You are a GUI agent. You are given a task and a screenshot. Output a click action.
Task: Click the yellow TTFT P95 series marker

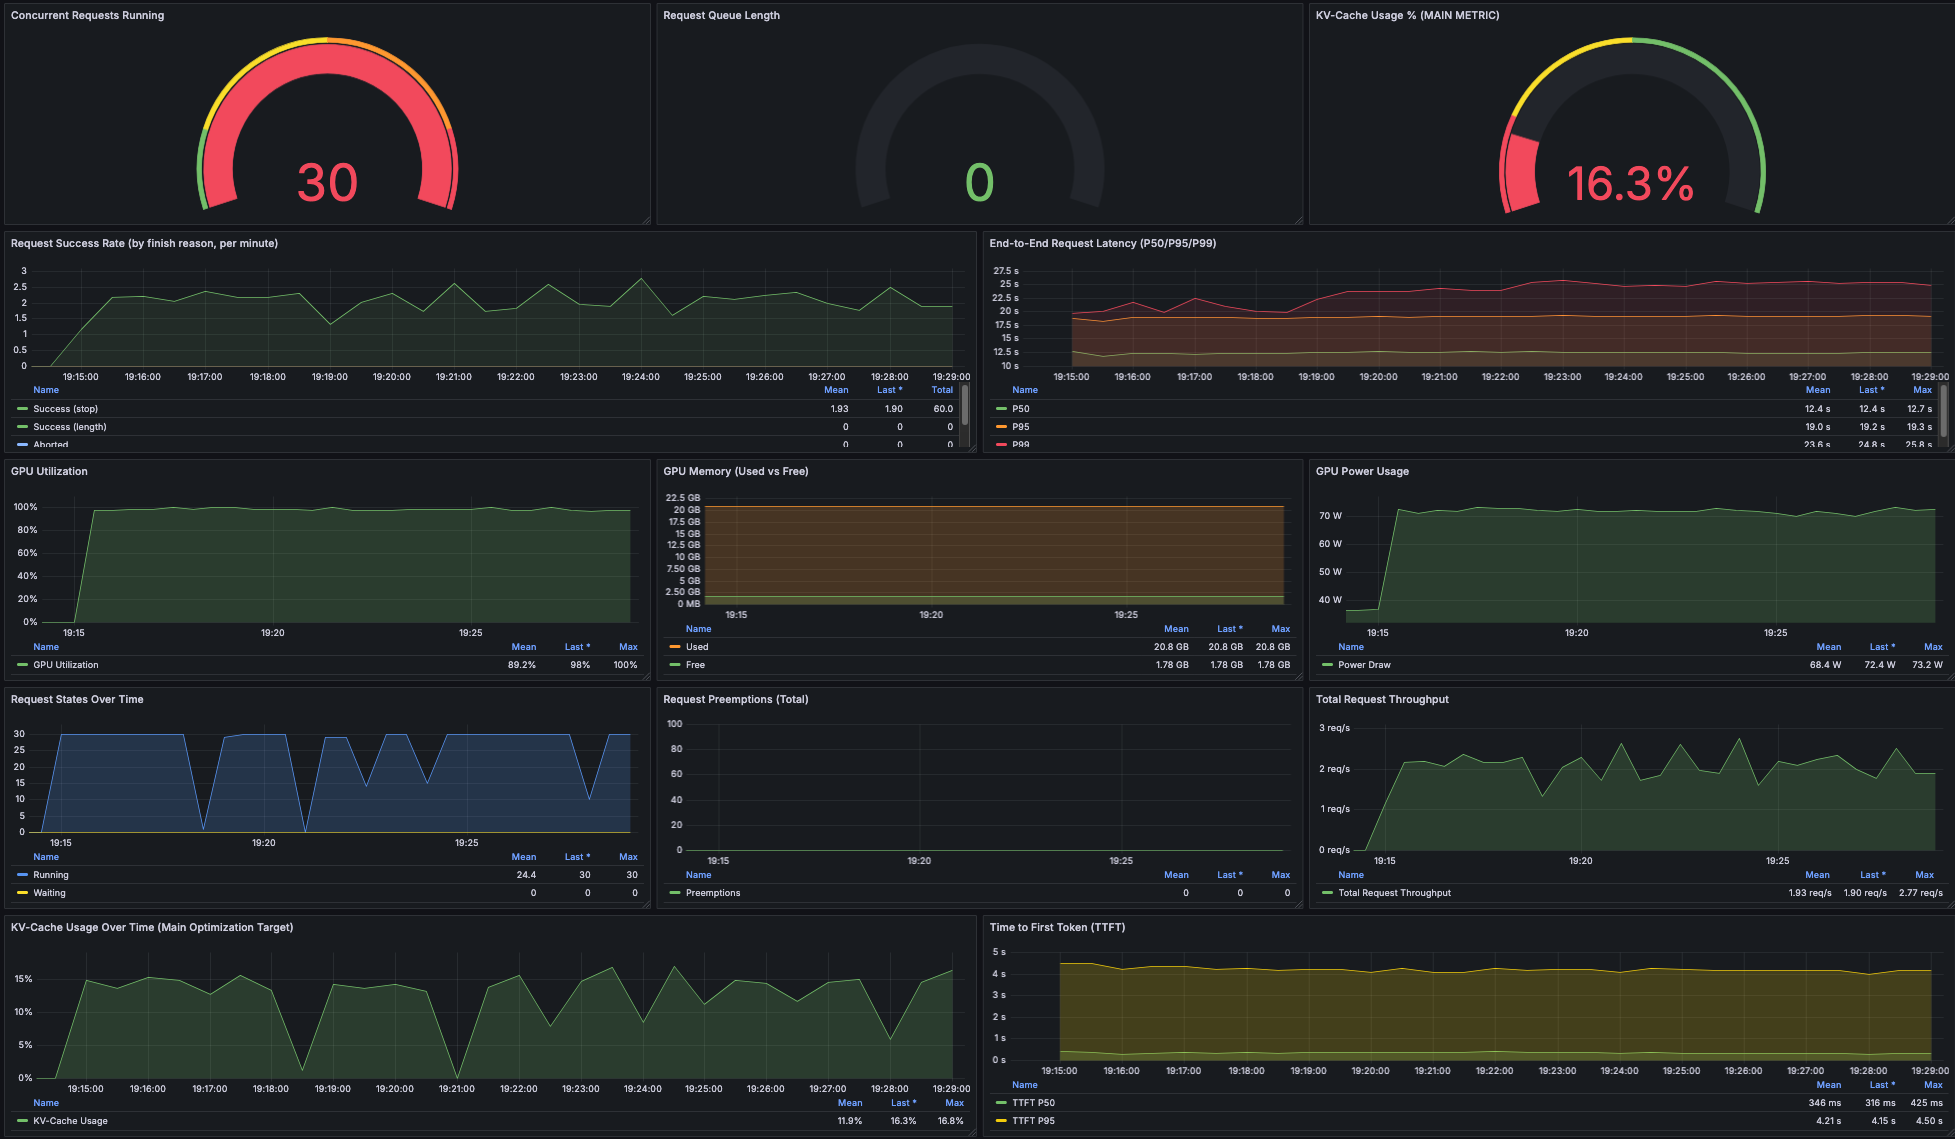tap(1002, 1121)
